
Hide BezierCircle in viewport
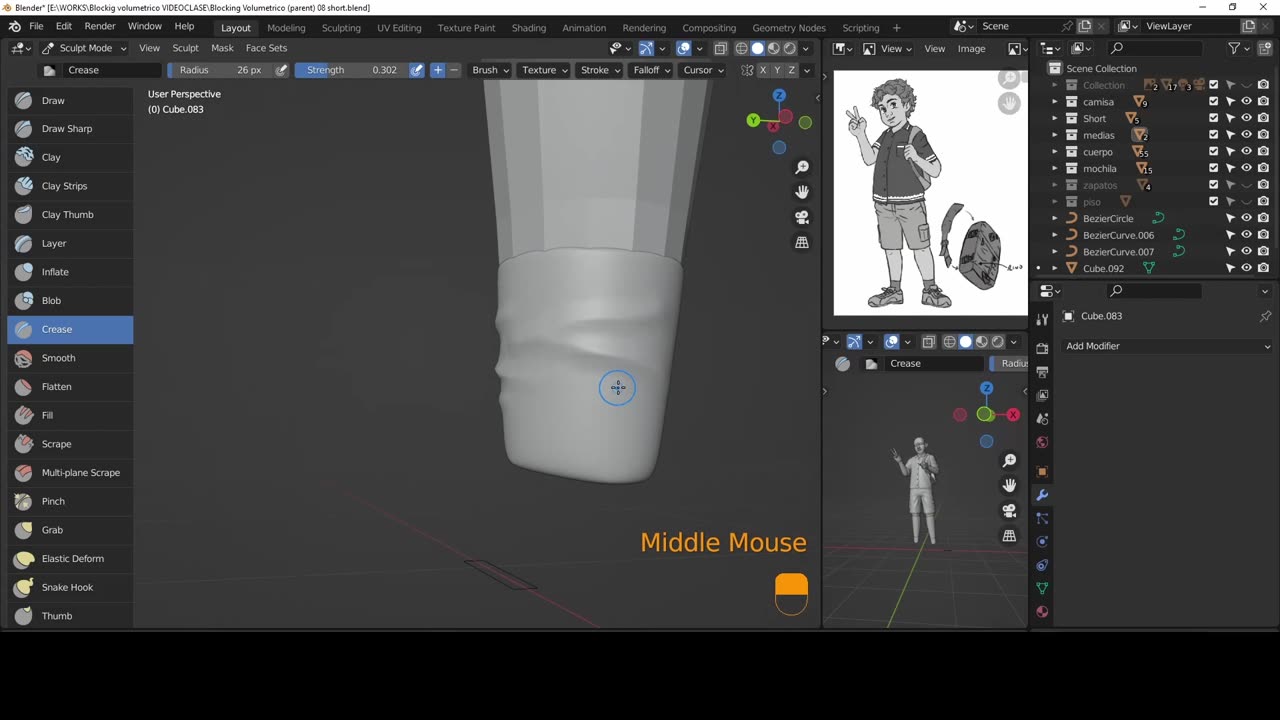(x=1247, y=218)
